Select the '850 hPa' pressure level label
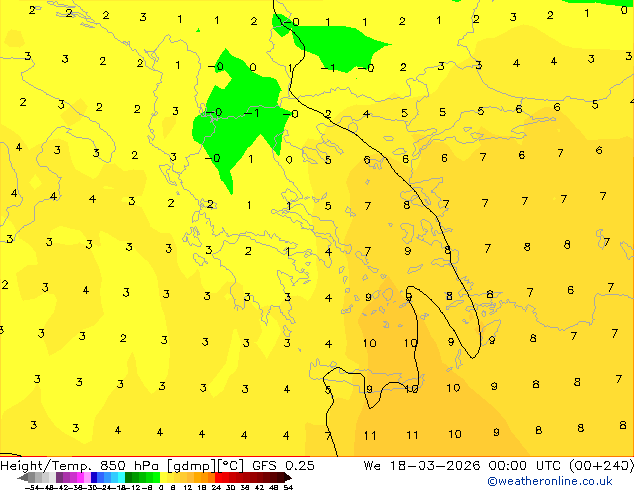The height and width of the screenshot is (490, 634). pos(129,466)
